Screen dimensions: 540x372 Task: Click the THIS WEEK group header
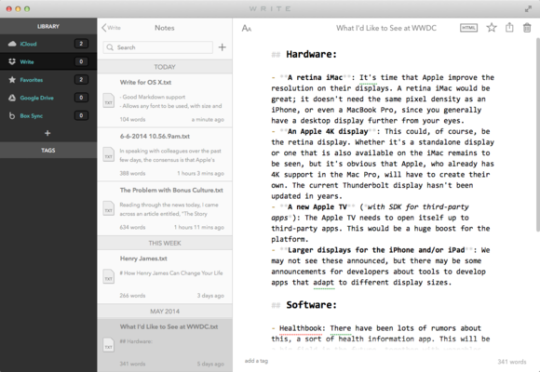pyautogui.click(x=165, y=243)
